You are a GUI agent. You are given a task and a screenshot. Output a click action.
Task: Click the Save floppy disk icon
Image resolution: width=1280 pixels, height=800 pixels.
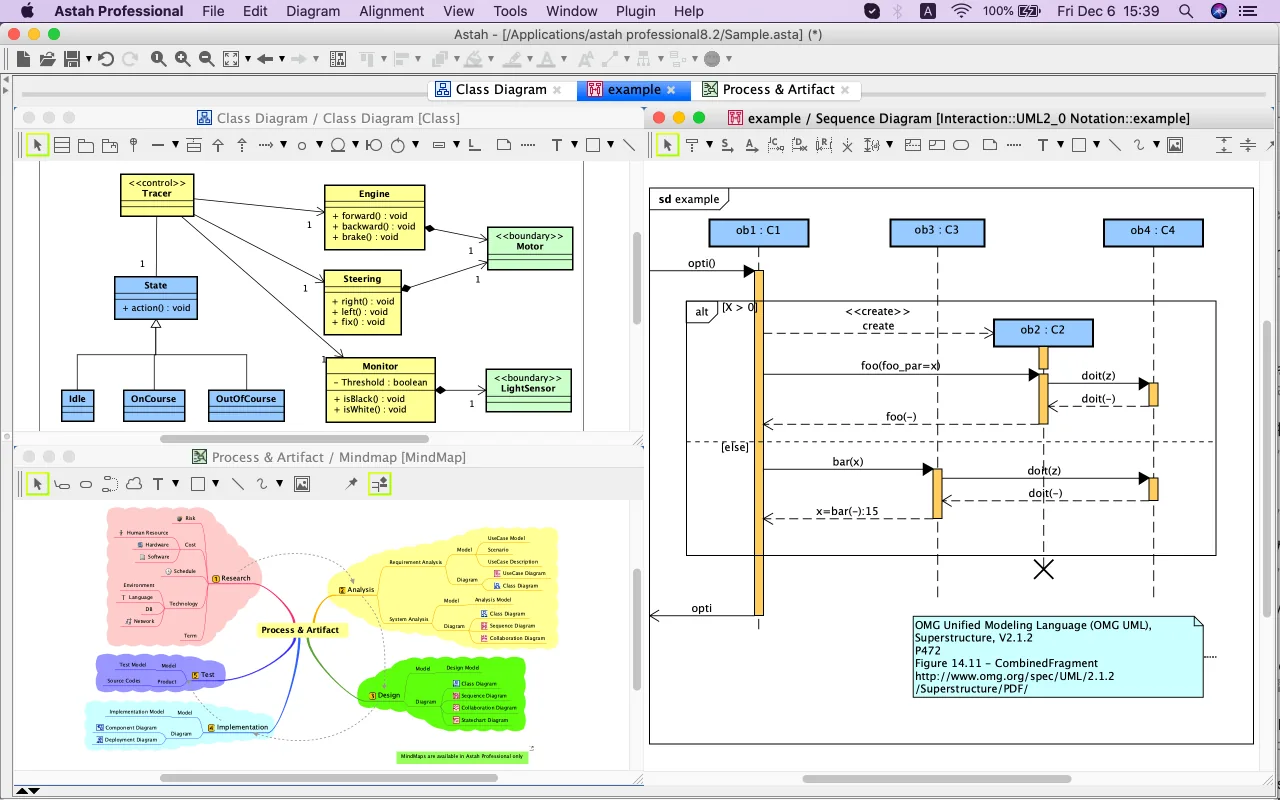(x=72, y=59)
